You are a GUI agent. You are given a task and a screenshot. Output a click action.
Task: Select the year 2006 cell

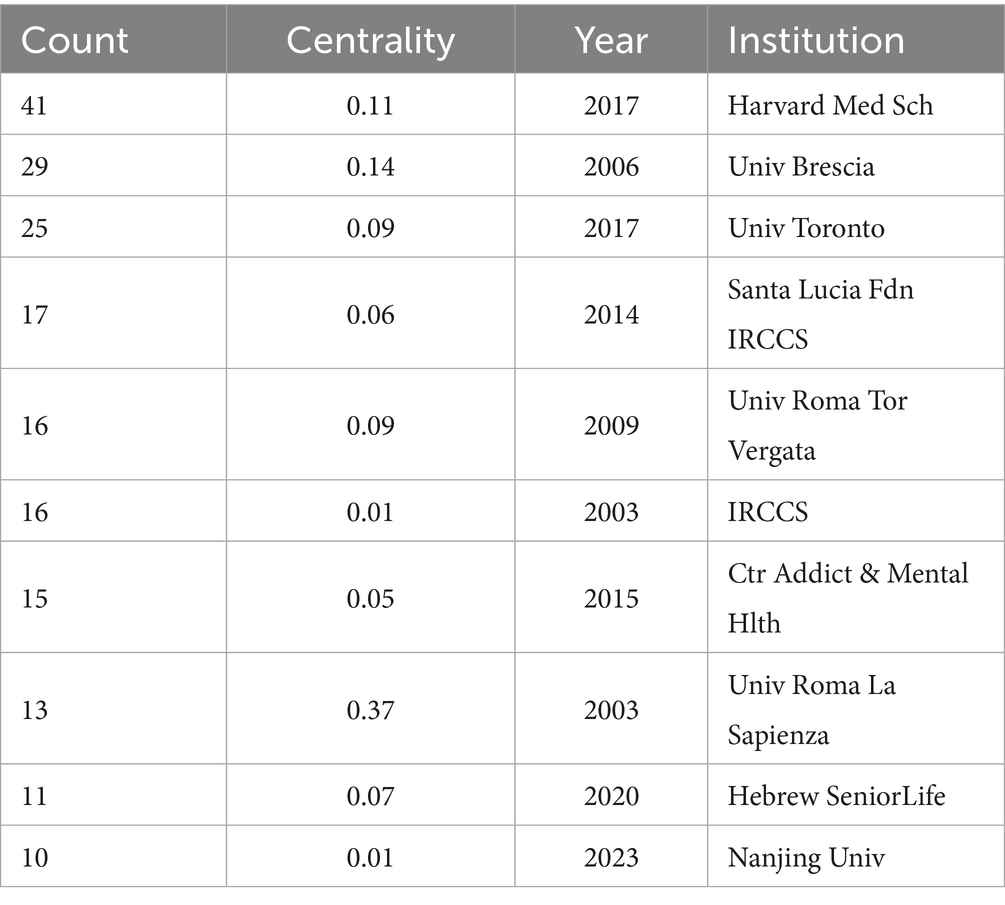point(610,166)
